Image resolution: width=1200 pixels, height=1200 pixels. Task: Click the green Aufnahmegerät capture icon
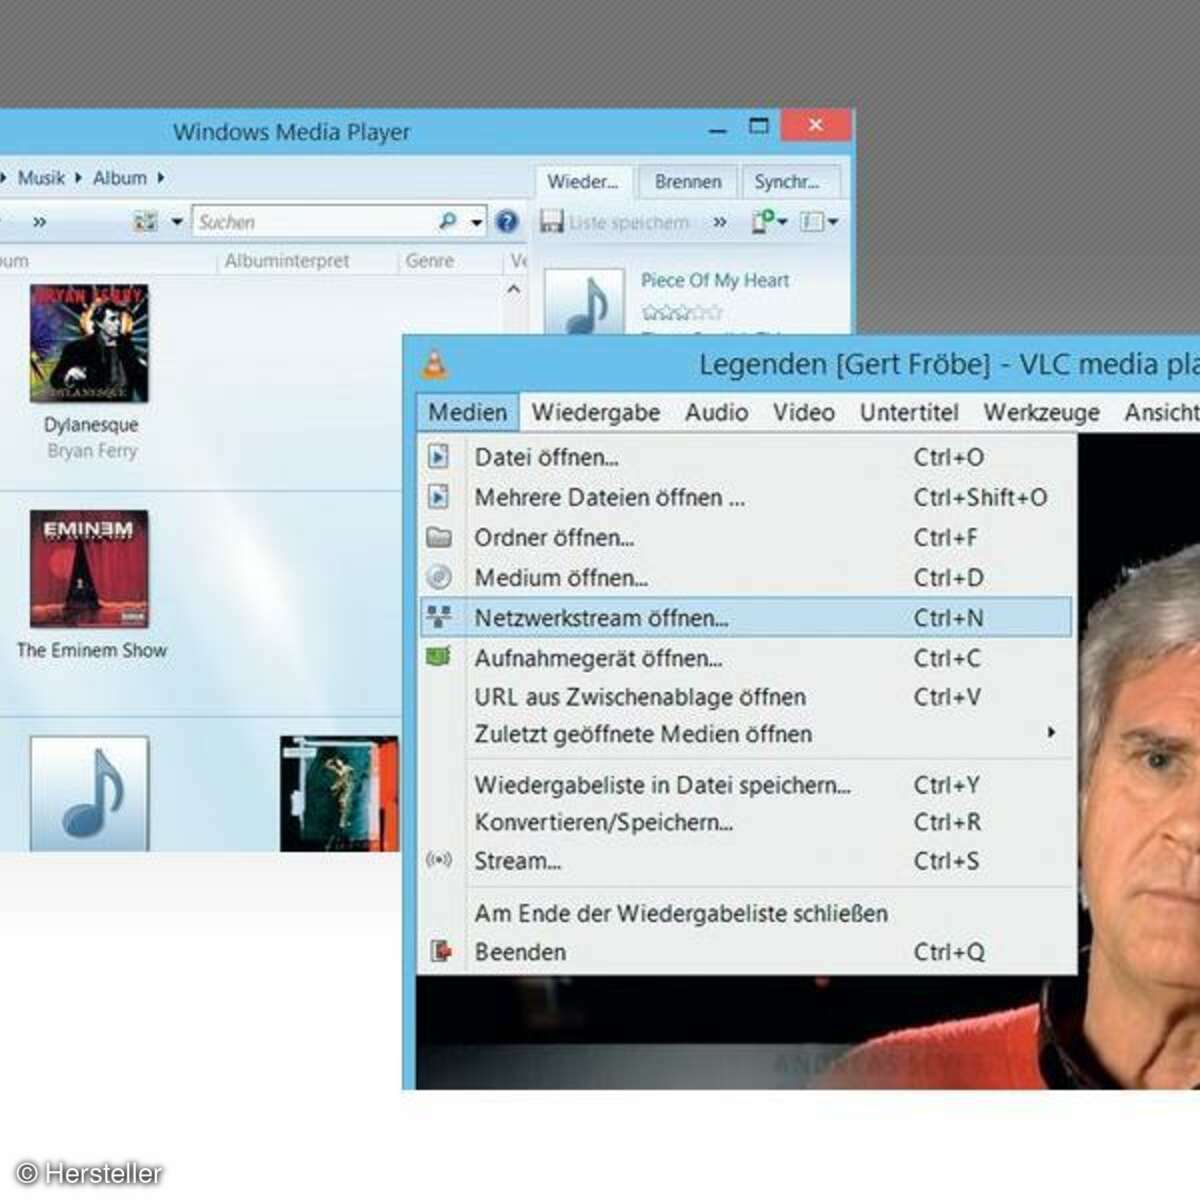click(x=440, y=657)
